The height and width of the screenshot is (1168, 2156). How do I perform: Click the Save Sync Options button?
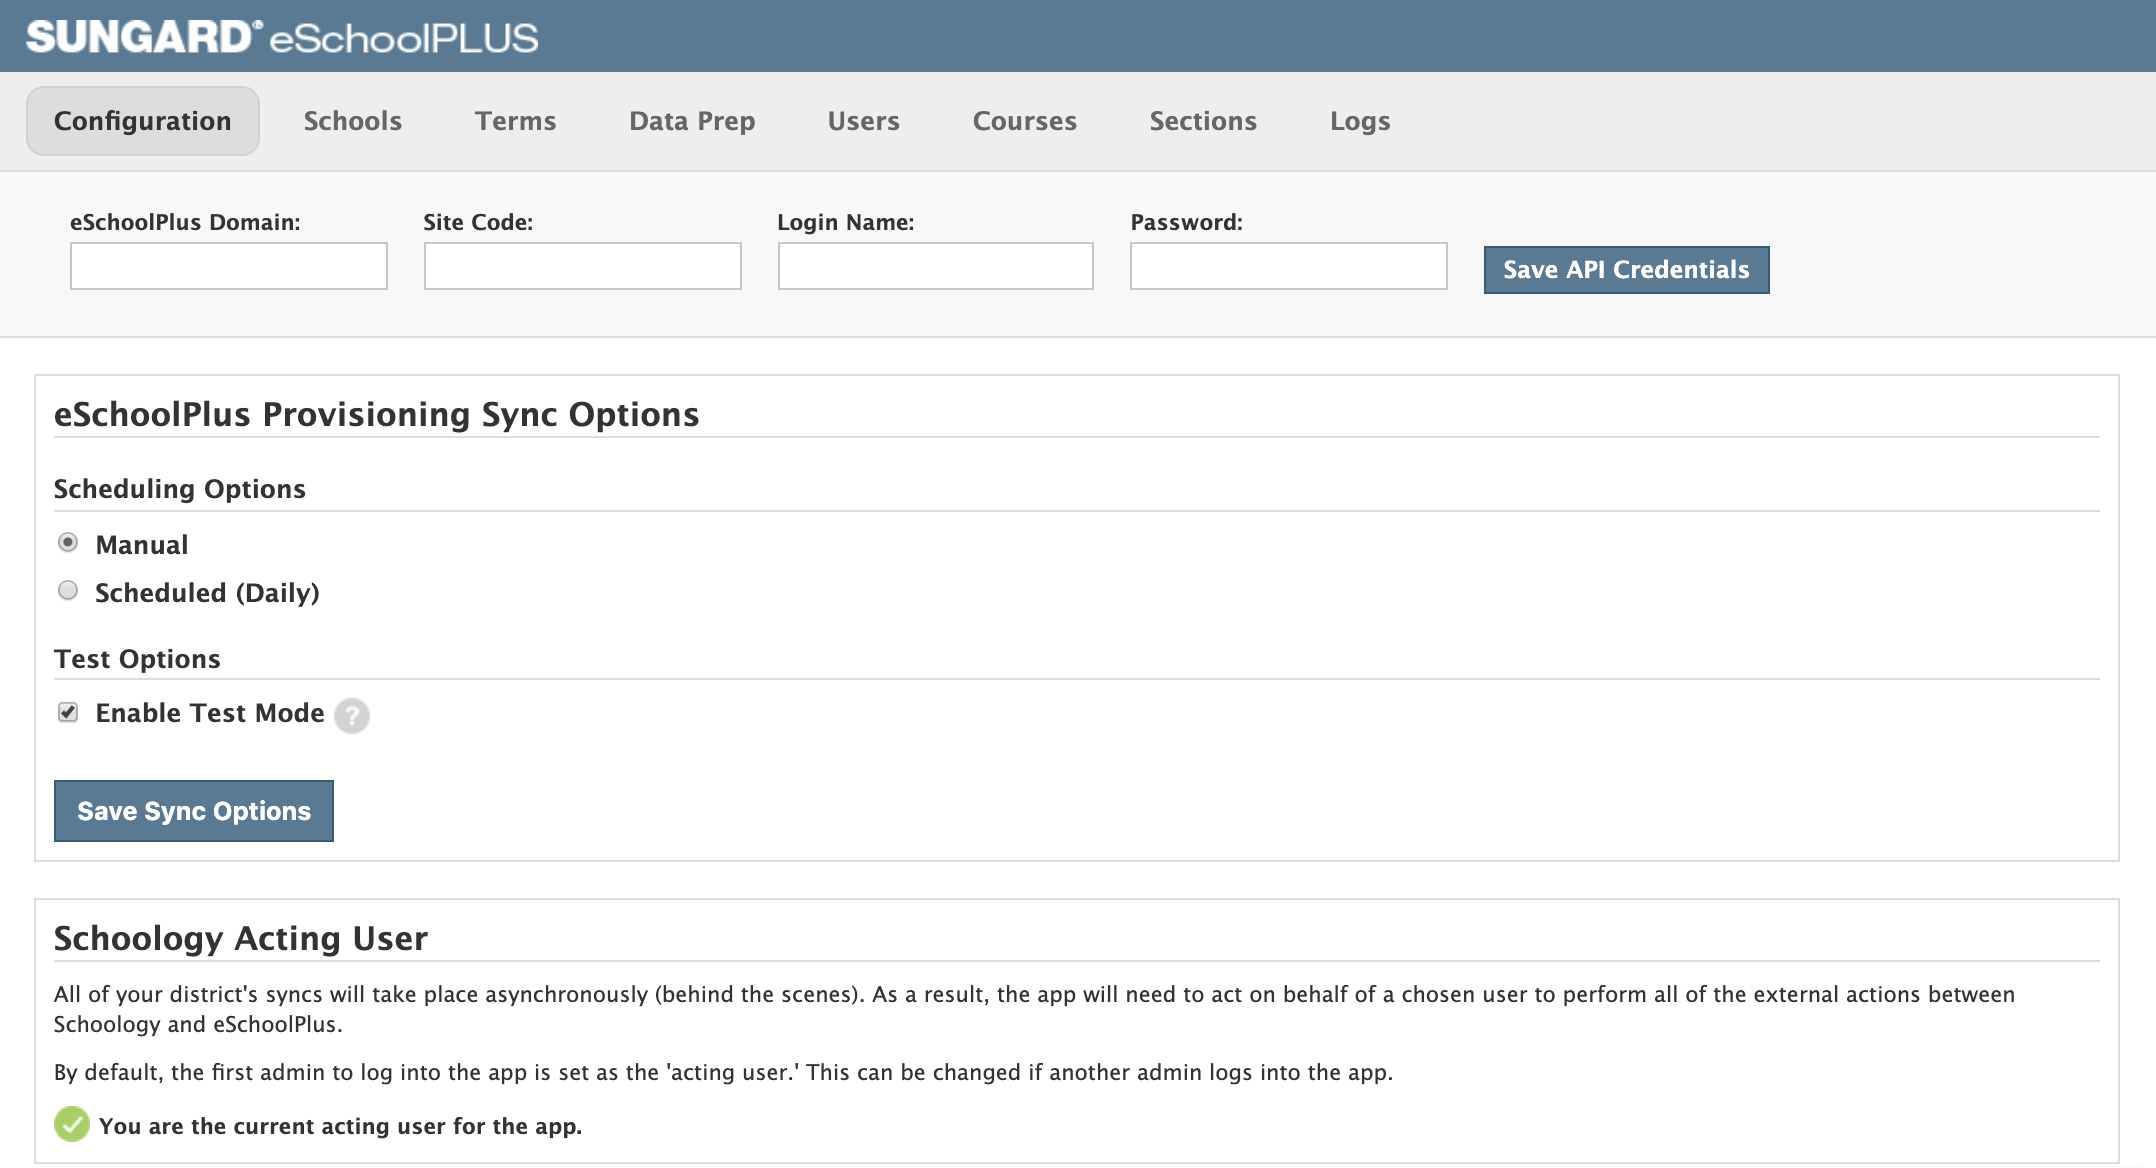pos(194,811)
